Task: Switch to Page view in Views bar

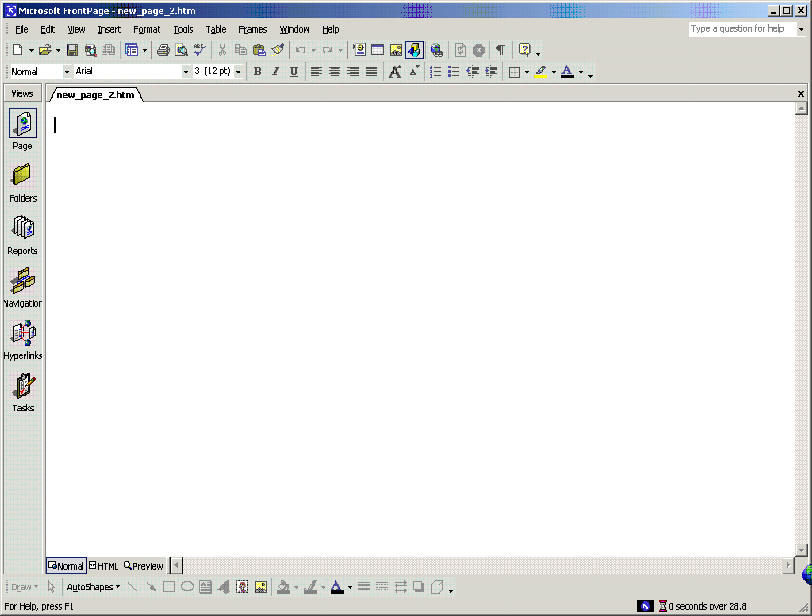Action: pyautogui.click(x=22, y=129)
